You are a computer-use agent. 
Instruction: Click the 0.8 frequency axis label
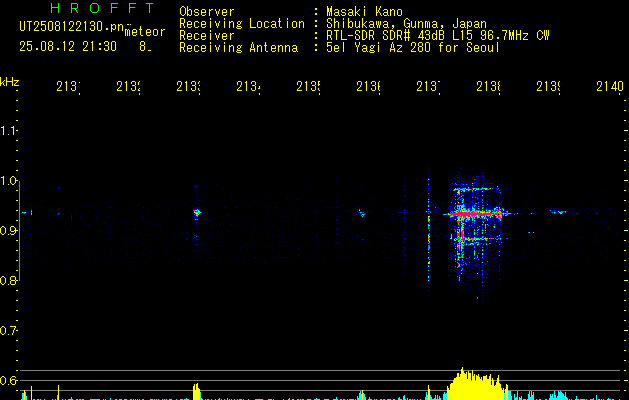coord(8,280)
